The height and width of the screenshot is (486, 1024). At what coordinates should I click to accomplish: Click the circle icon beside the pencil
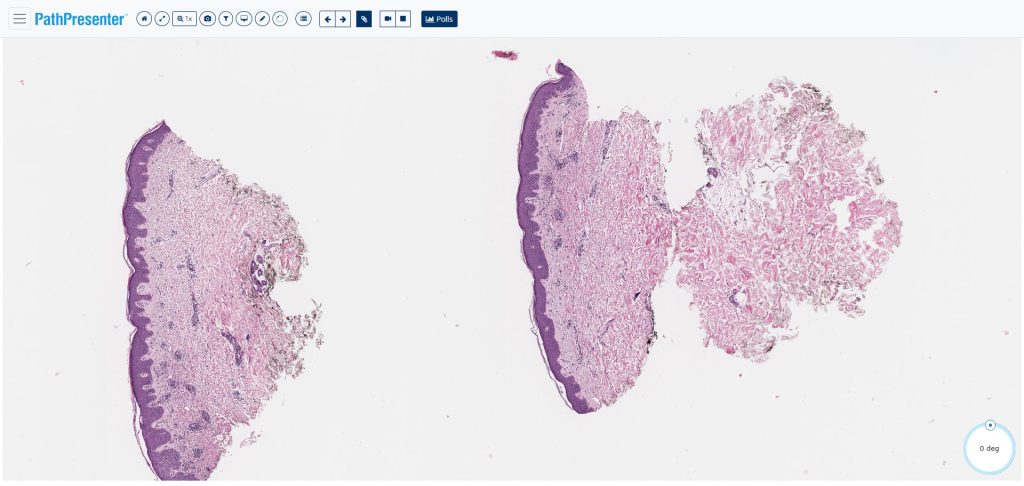click(280, 19)
